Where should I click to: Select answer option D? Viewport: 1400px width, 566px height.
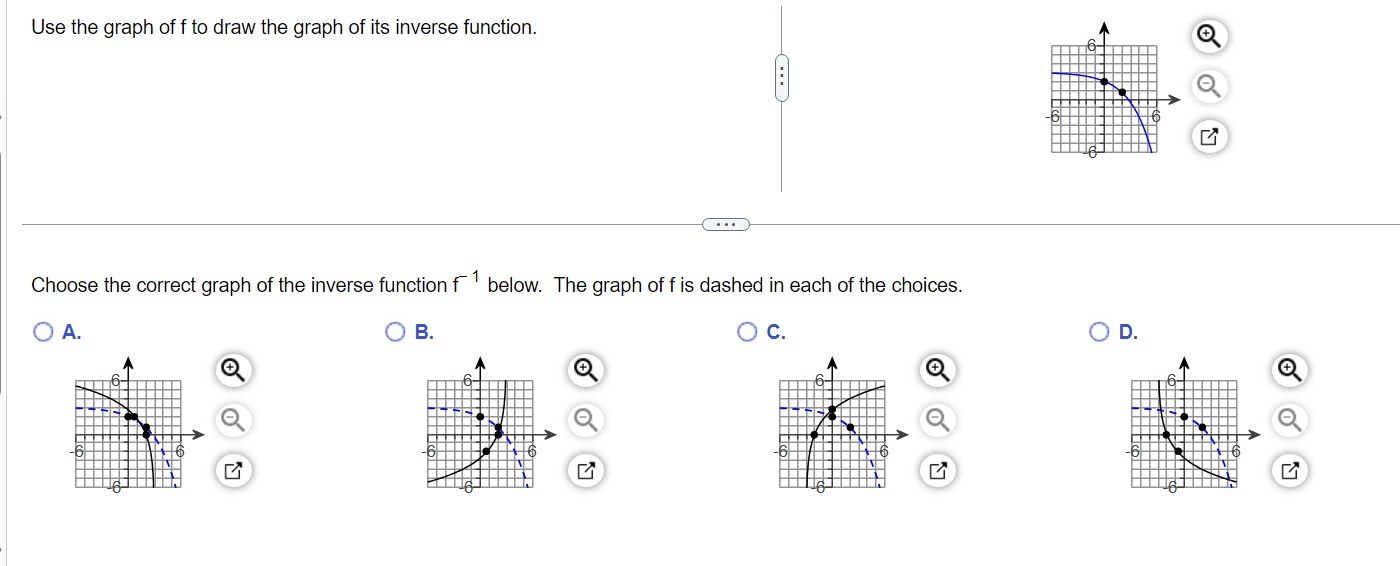click(x=1100, y=332)
